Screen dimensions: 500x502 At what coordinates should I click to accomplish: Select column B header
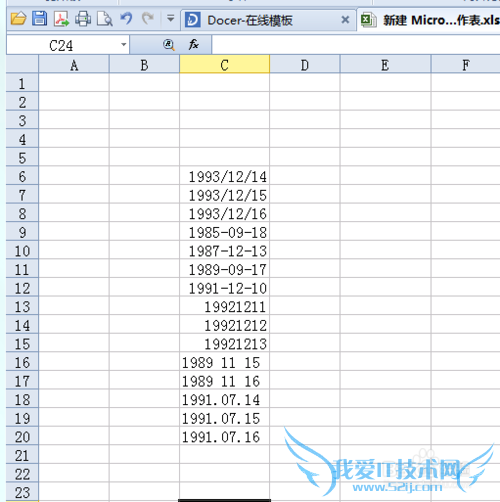[144, 64]
